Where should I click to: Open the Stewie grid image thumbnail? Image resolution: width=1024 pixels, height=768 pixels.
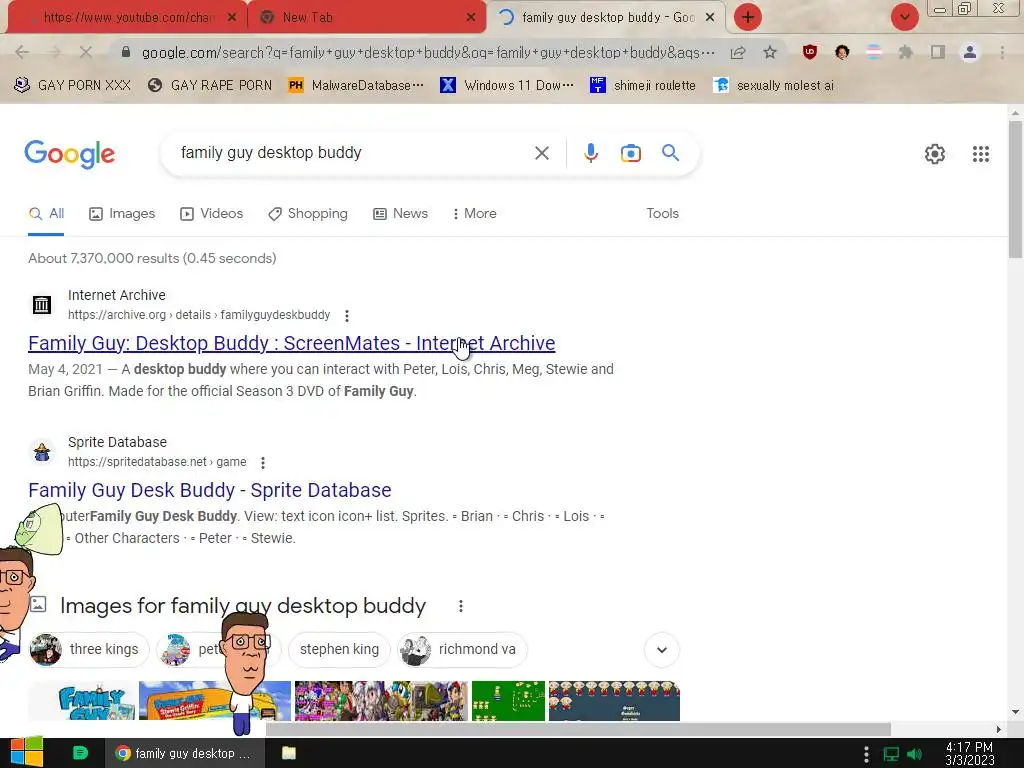(x=614, y=701)
